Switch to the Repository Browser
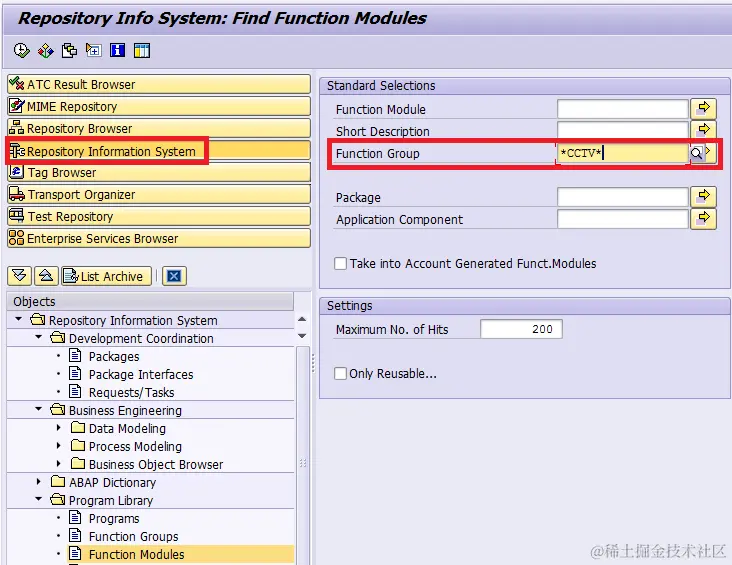The height and width of the screenshot is (565, 732). (x=159, y=128)
